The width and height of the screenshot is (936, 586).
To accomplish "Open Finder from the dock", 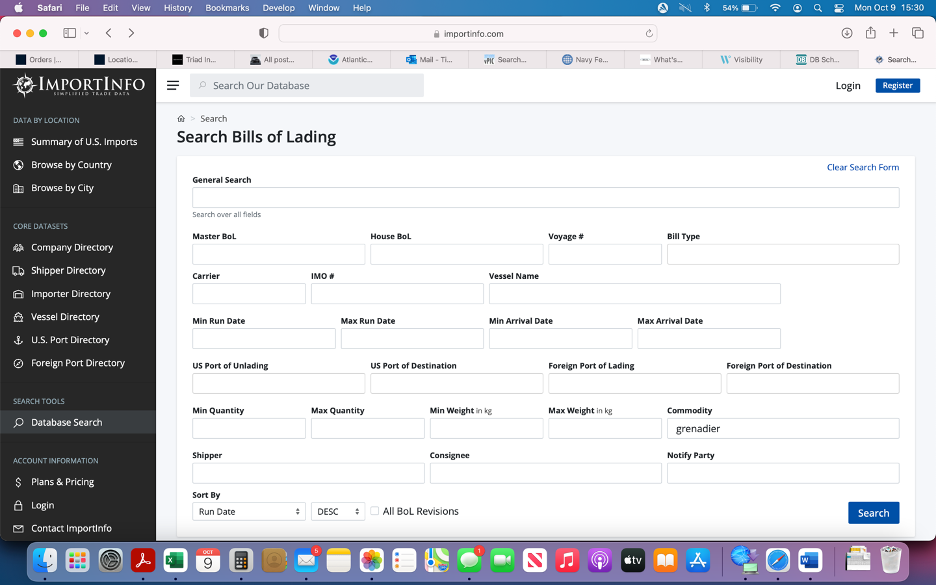I will [x=45, y=560].
